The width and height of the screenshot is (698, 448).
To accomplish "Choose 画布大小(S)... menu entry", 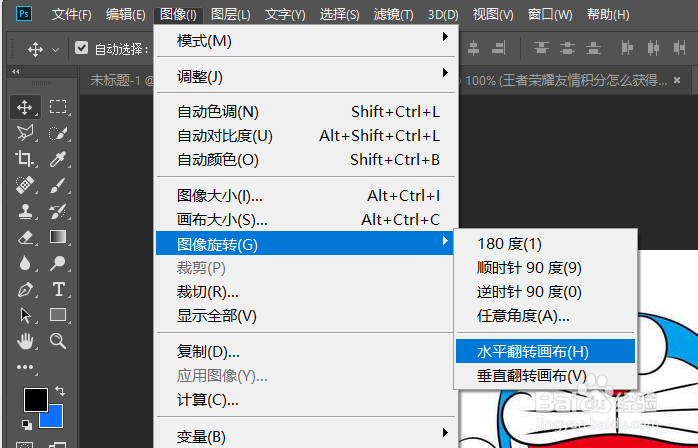I will click(305, 220).
